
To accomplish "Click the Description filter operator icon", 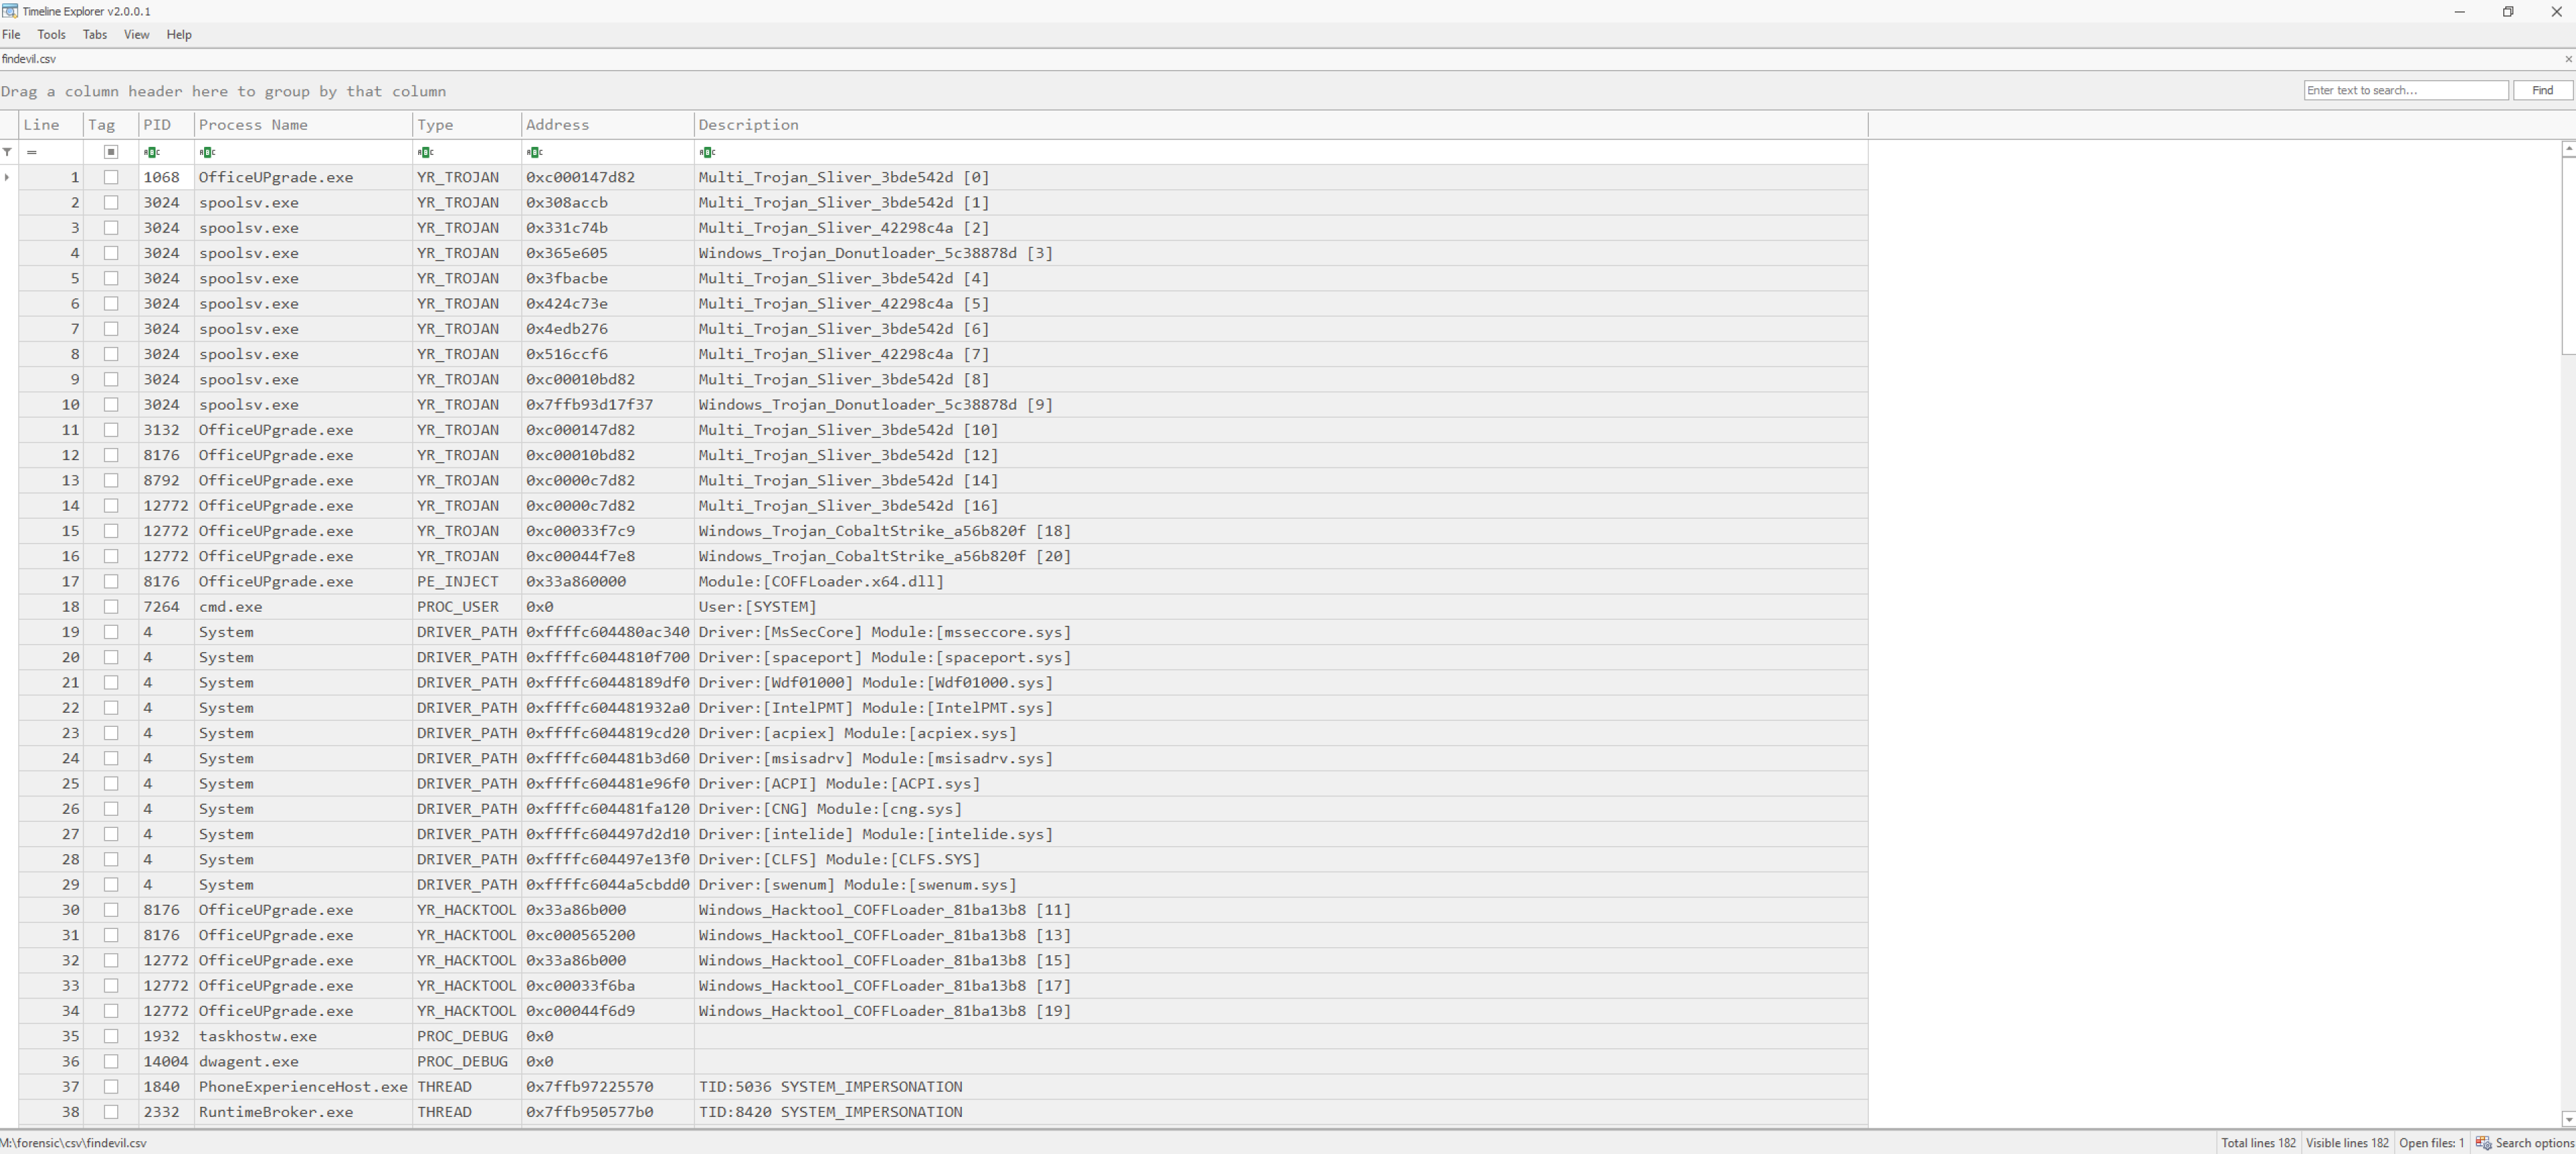I will coord(707,152).
